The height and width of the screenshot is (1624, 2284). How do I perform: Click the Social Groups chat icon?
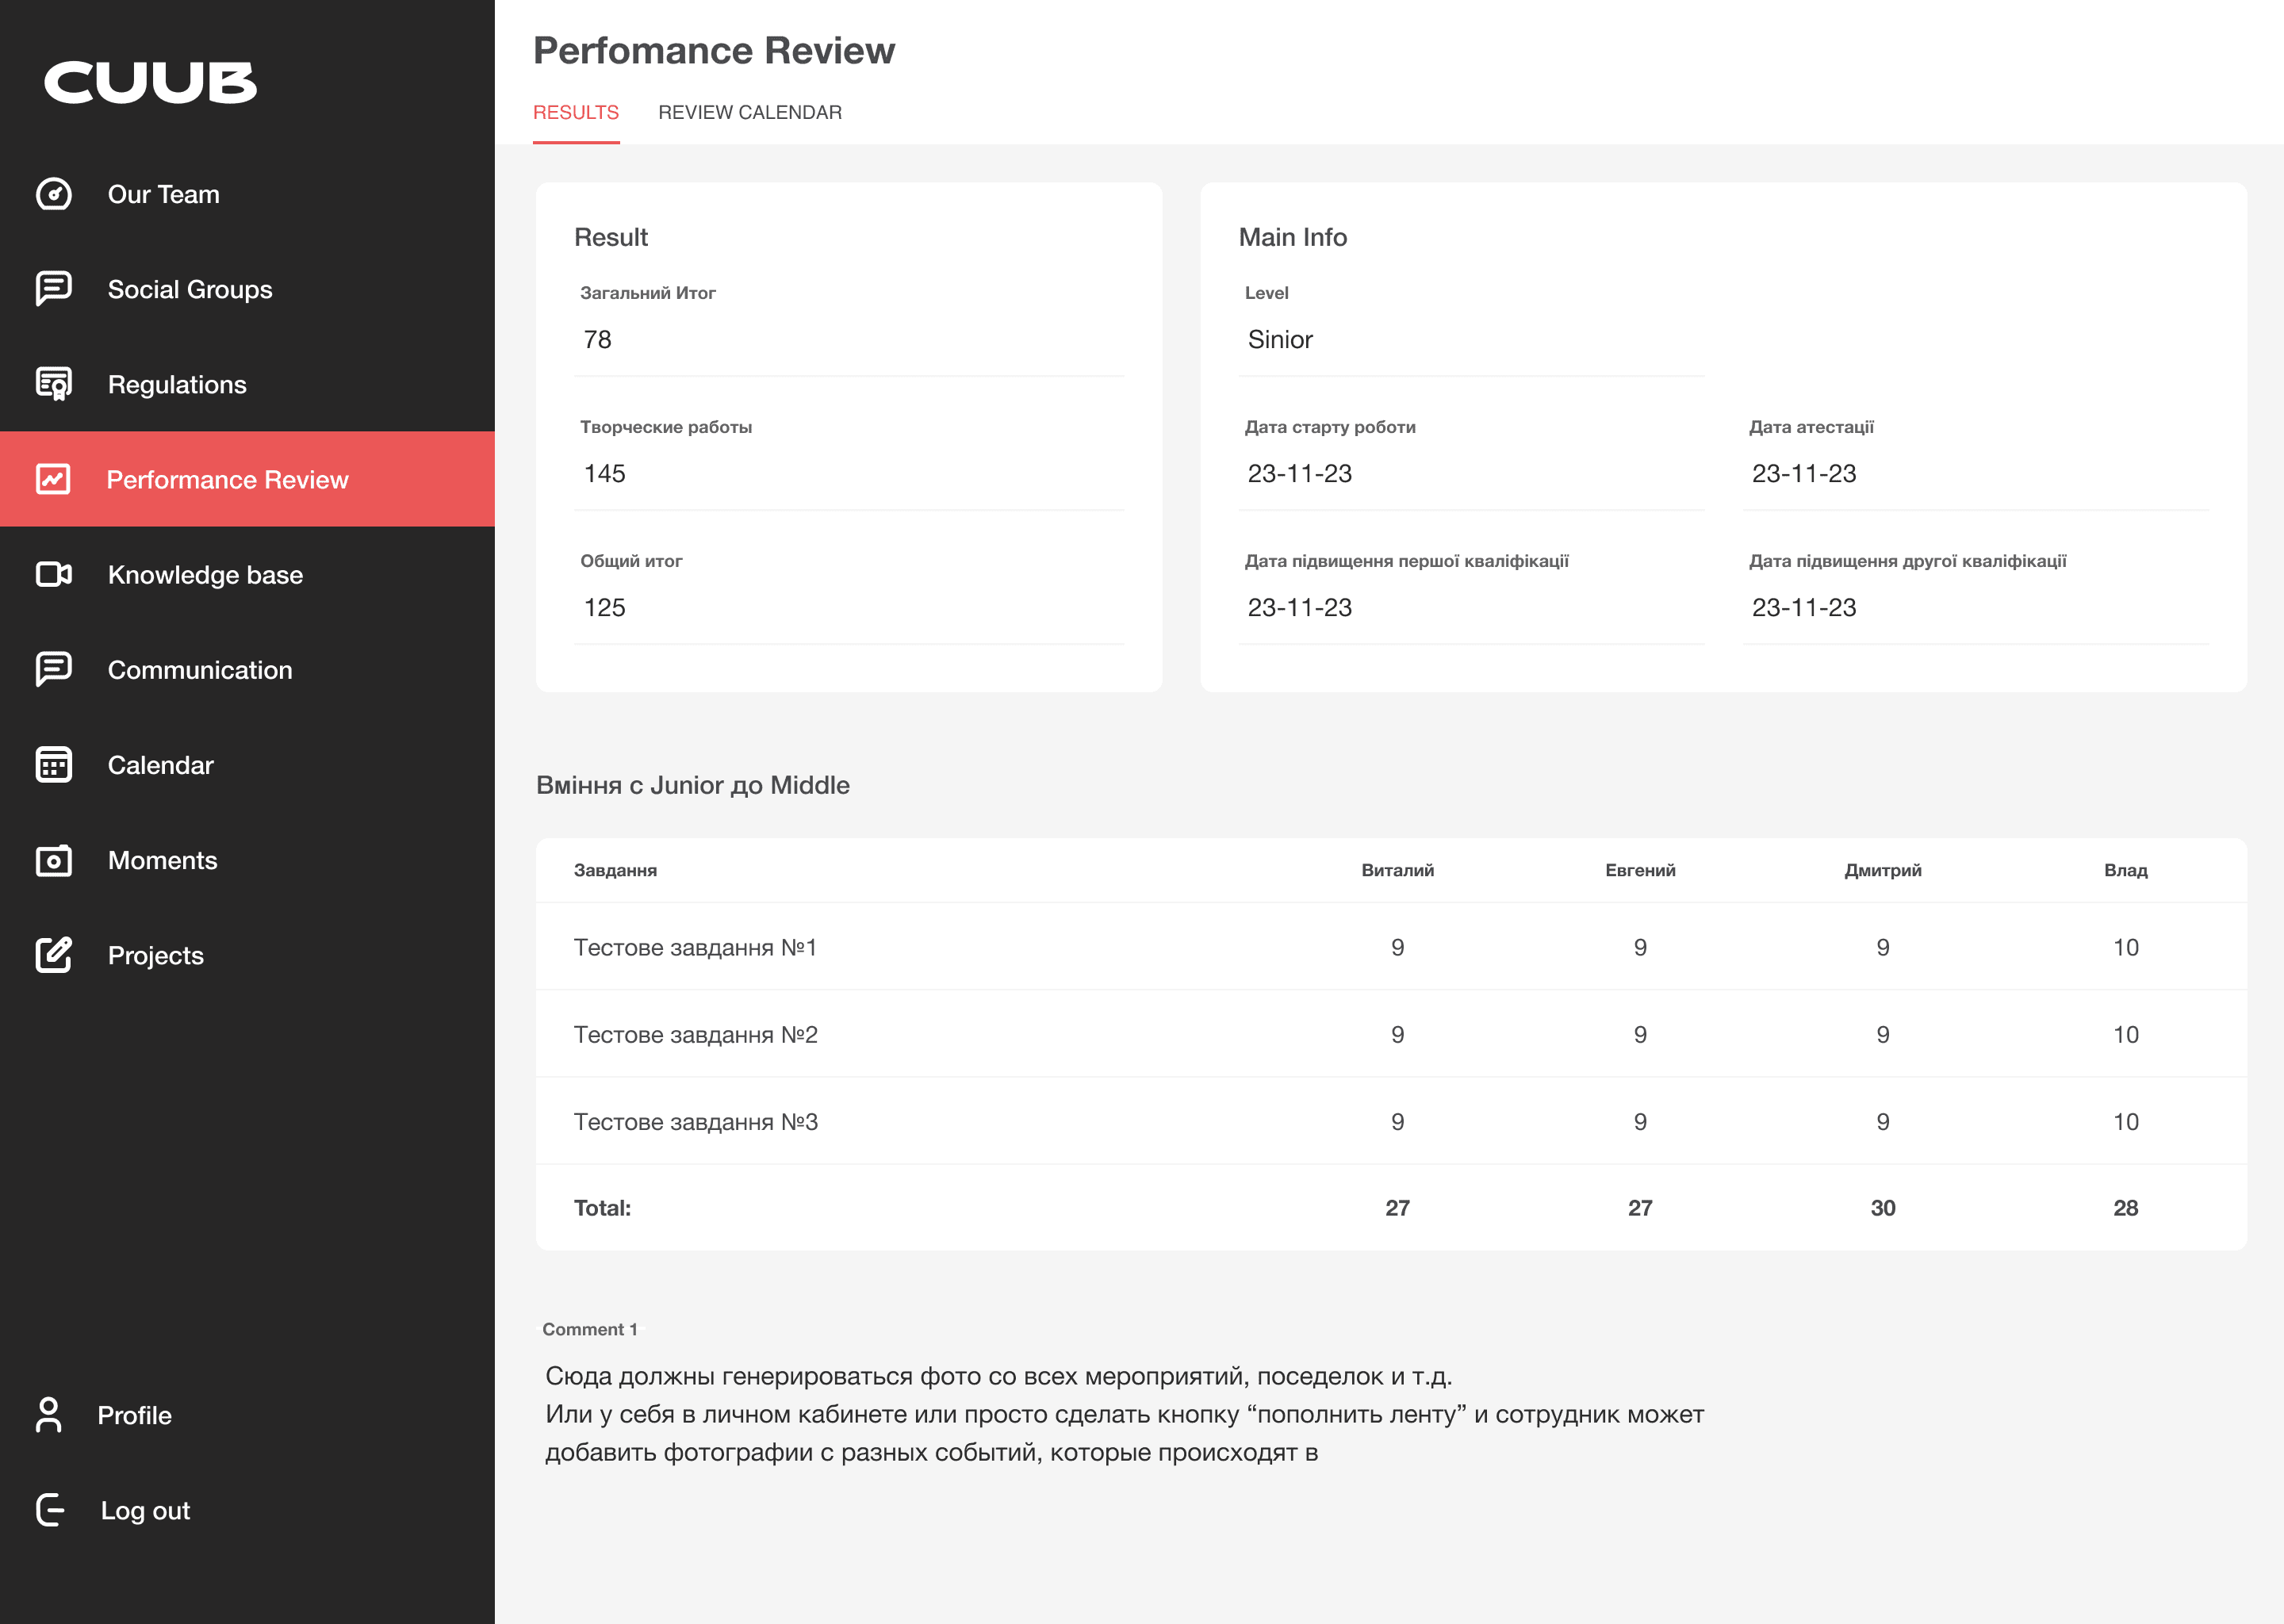click(x=53, y=289)
